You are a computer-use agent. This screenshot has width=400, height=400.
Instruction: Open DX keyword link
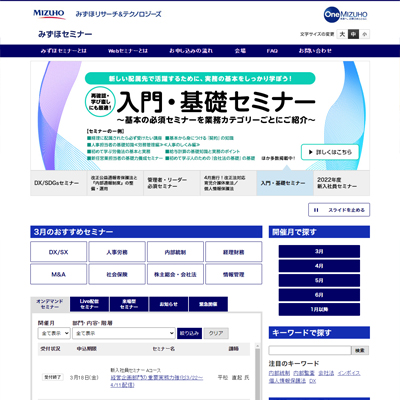(x=312, y=381)
